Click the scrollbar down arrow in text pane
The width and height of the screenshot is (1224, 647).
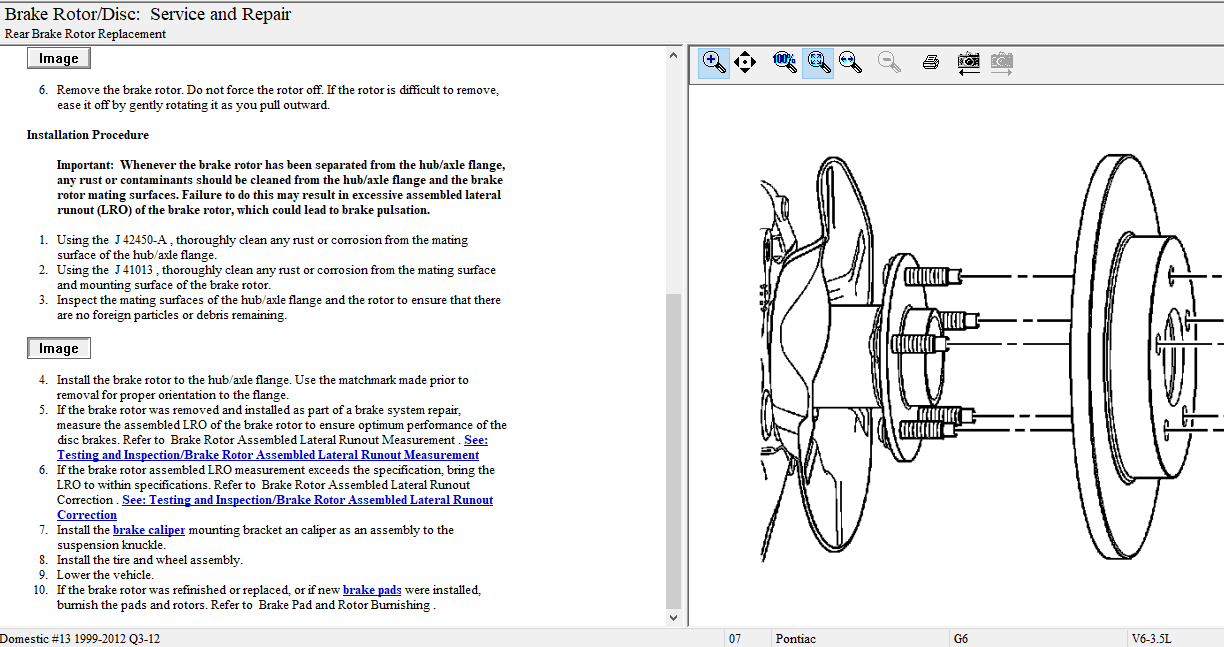coord(673,617)
